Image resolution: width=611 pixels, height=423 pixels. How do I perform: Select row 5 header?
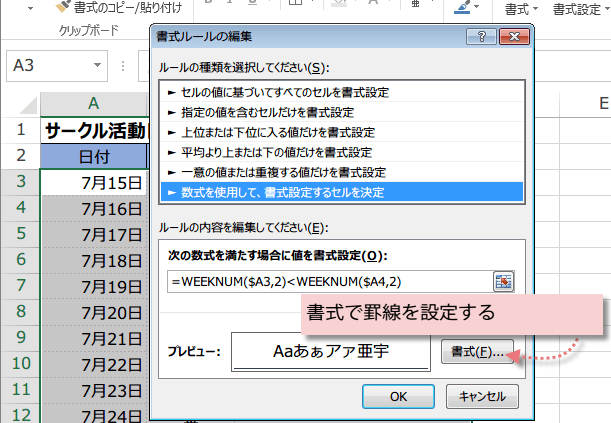click(21, 234)
